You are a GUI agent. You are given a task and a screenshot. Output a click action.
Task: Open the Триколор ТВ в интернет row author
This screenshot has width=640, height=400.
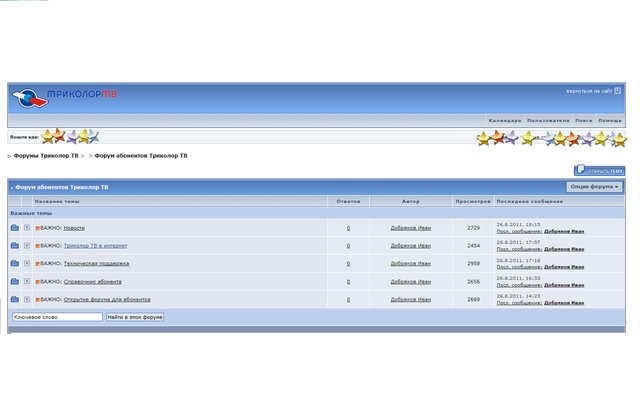coord(411,246)
